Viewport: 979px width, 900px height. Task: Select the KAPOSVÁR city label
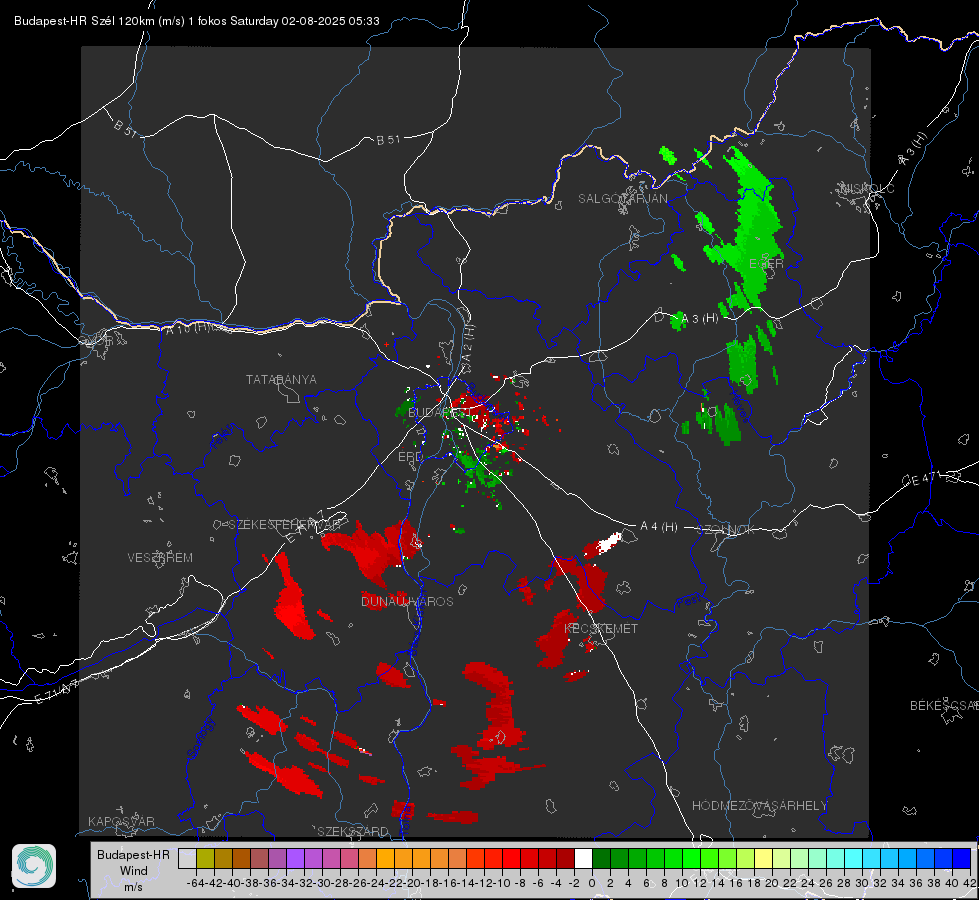coord(121,821)
